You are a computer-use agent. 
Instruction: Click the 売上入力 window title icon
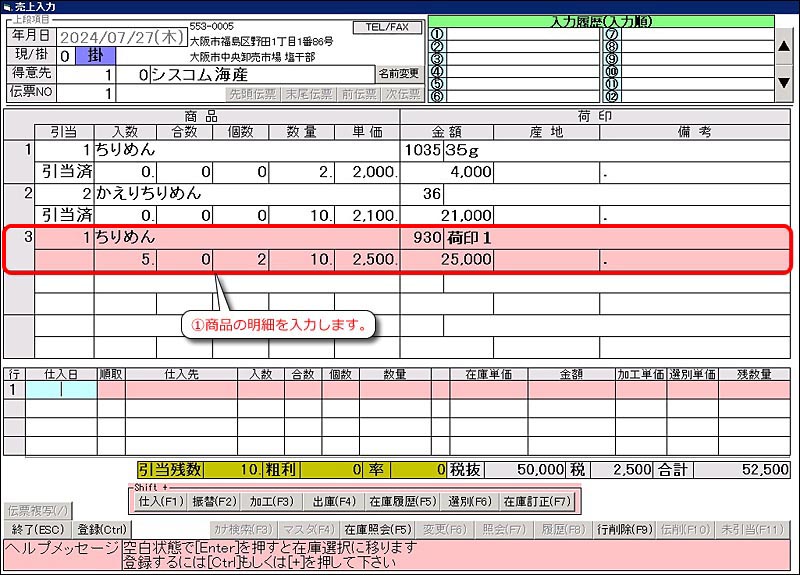7,7
